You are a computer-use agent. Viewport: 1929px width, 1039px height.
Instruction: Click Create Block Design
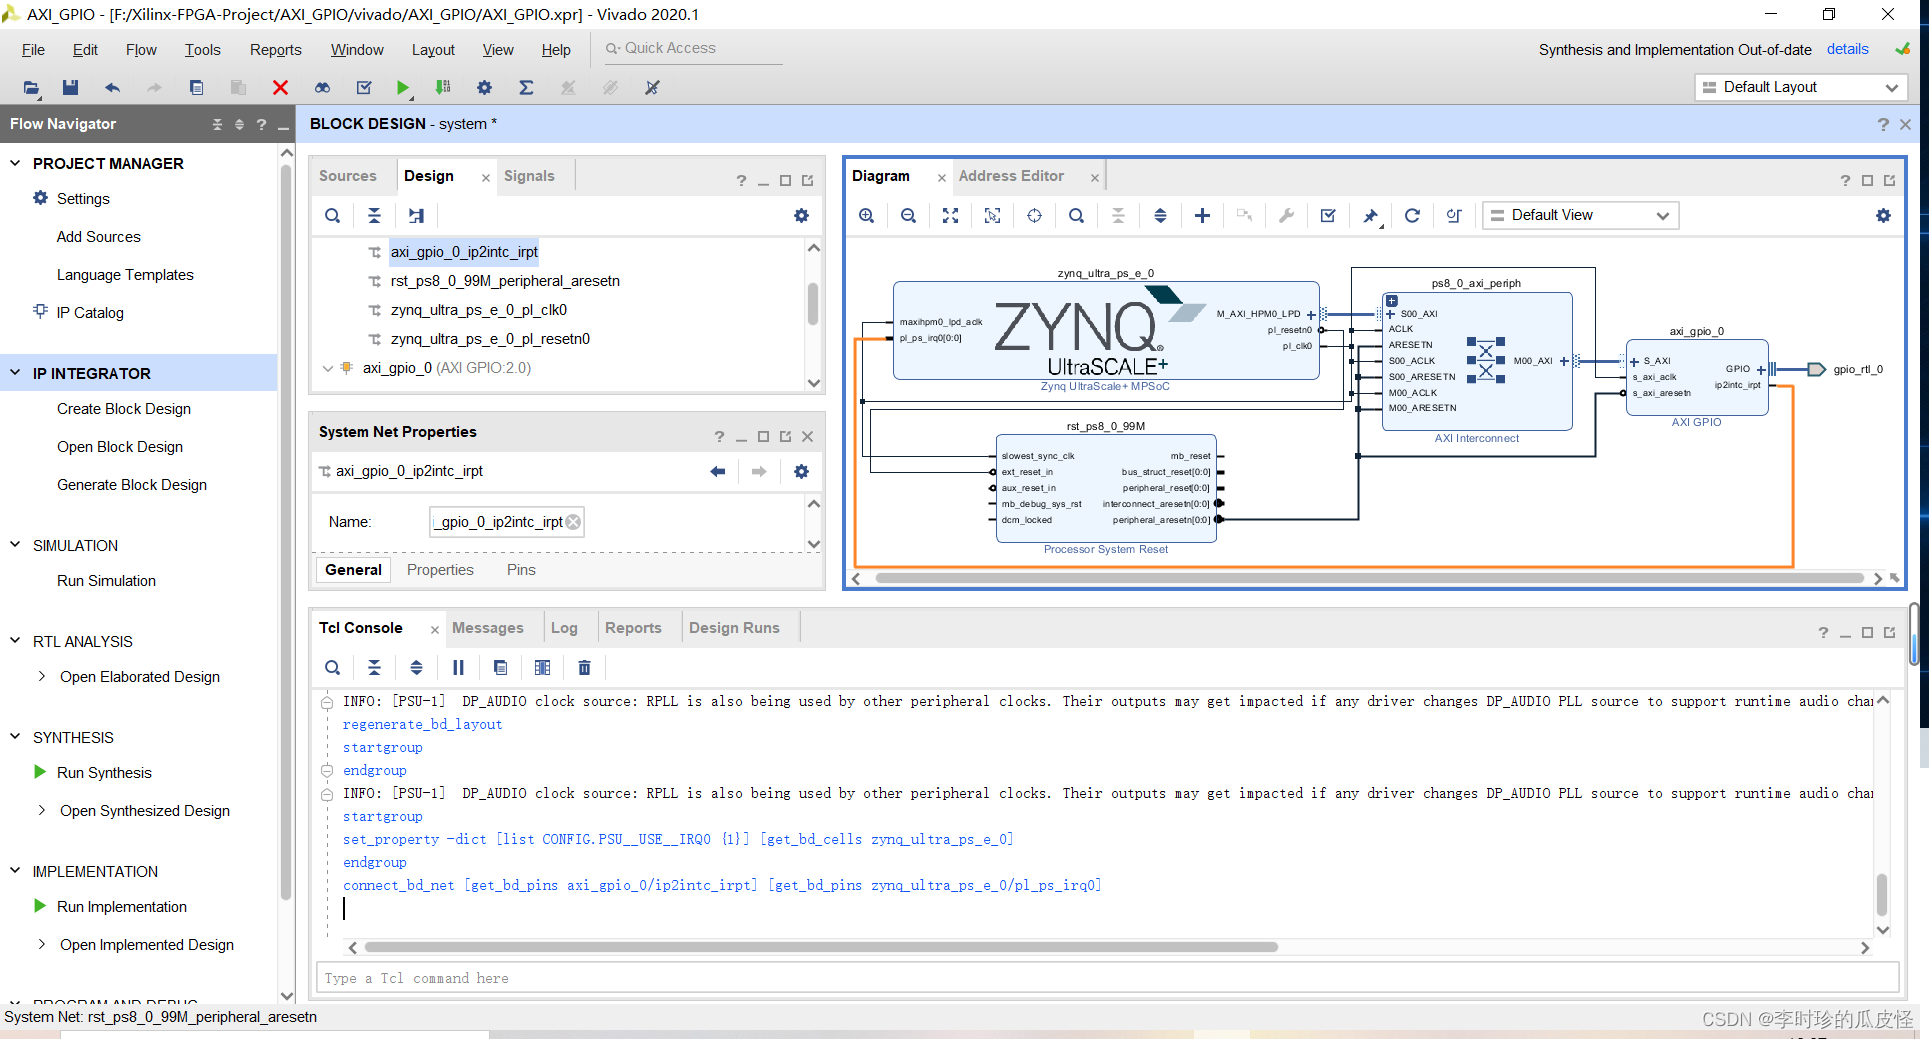pos(124,409)
